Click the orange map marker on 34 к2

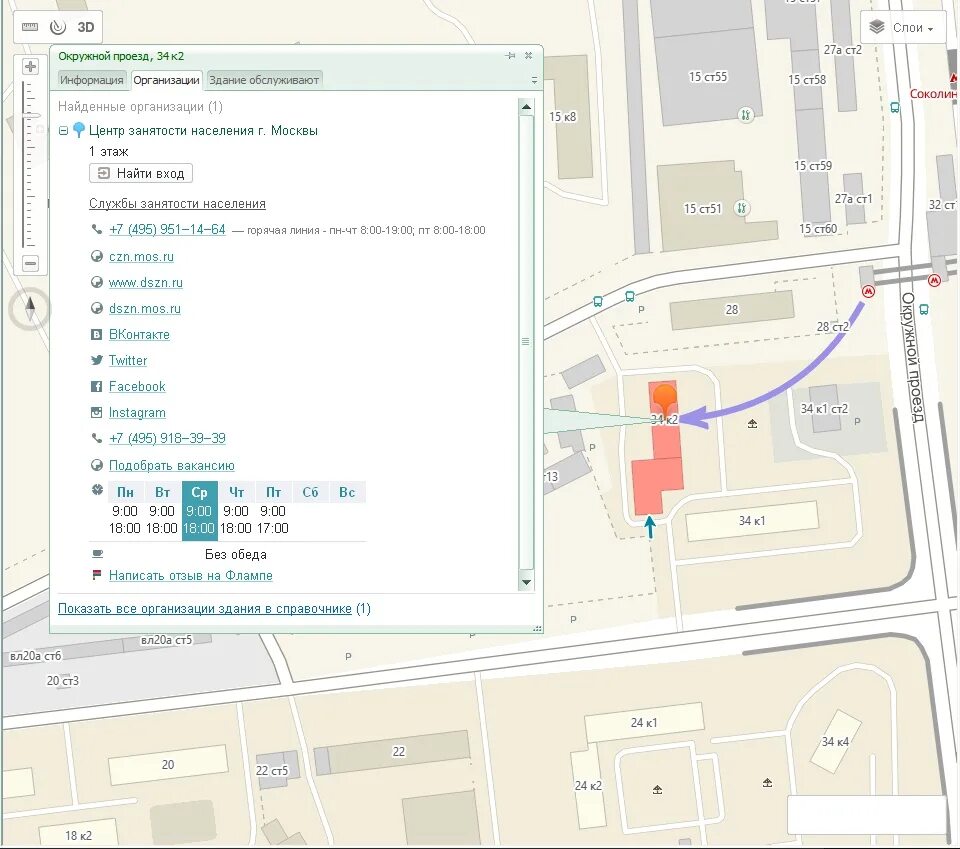click(664, 398)
